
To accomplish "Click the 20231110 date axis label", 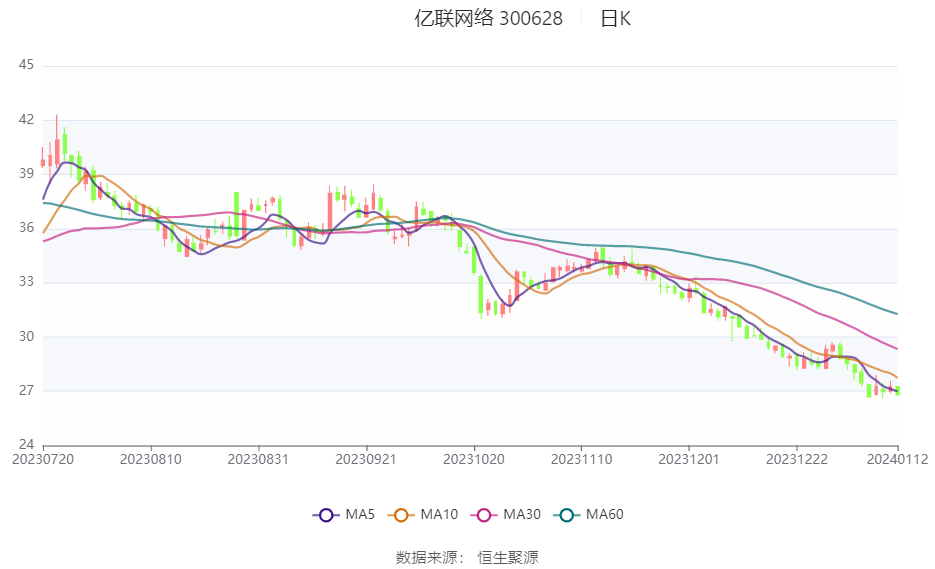I will tap(581, 459).
